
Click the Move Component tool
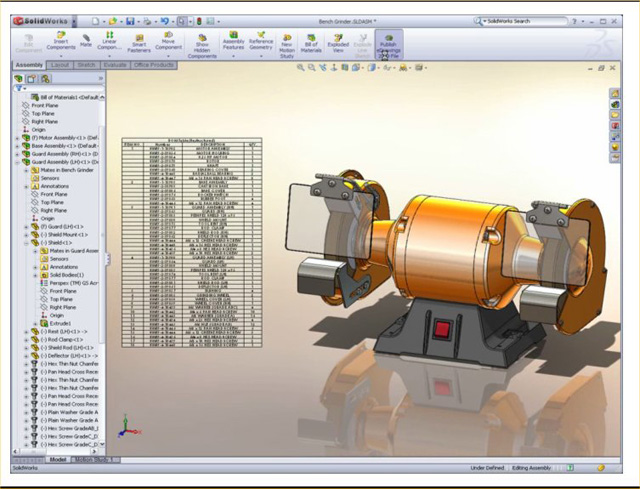pyautogui.click(x=169, y=42)
